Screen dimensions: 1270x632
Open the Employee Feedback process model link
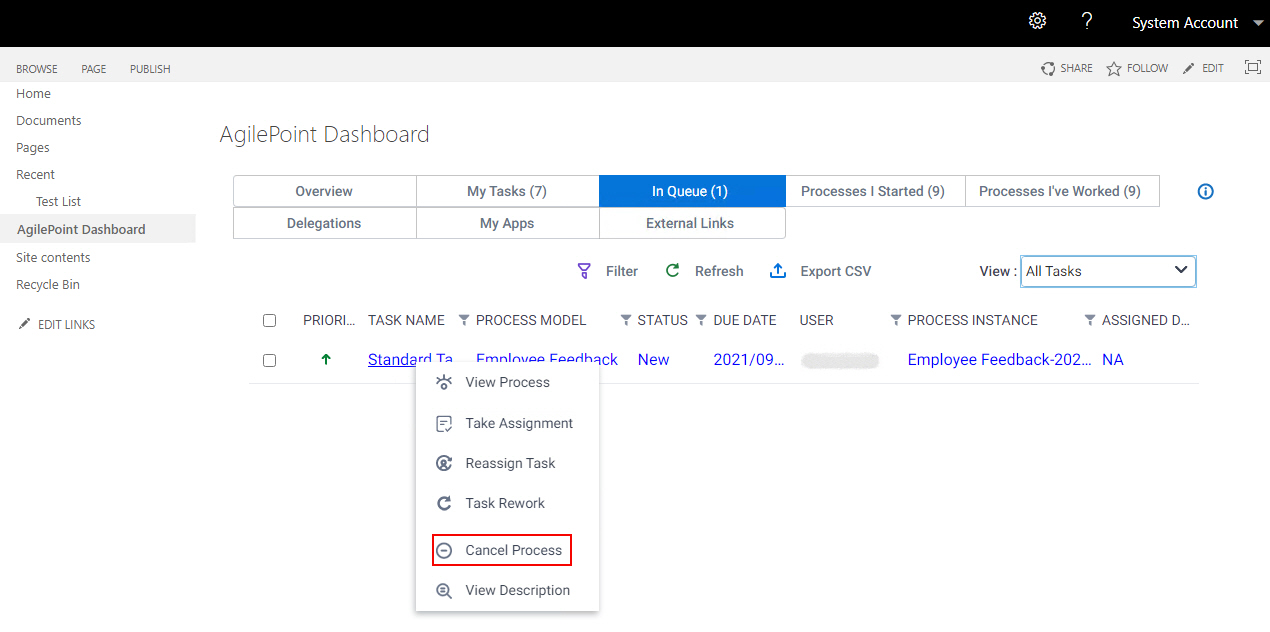(x=547, y=359)
